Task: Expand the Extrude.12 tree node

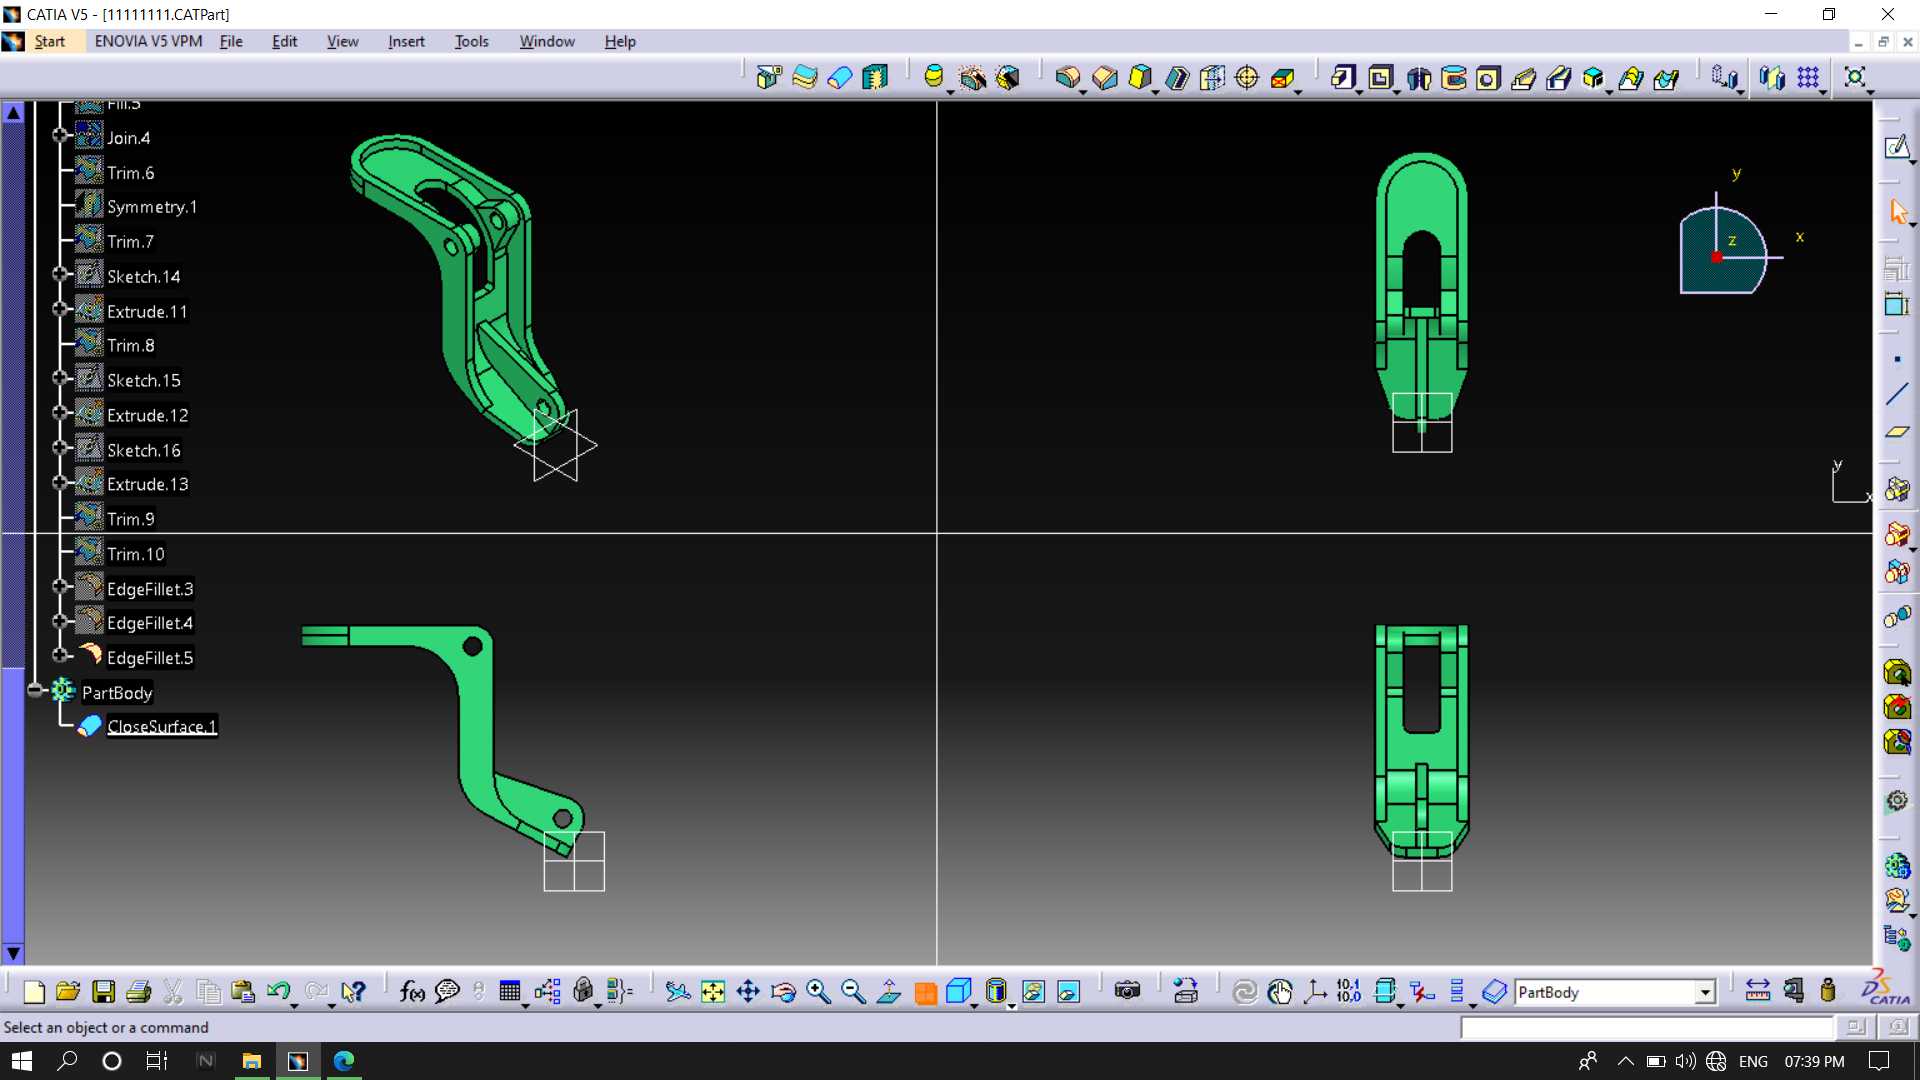Action: tap(60, 413)
